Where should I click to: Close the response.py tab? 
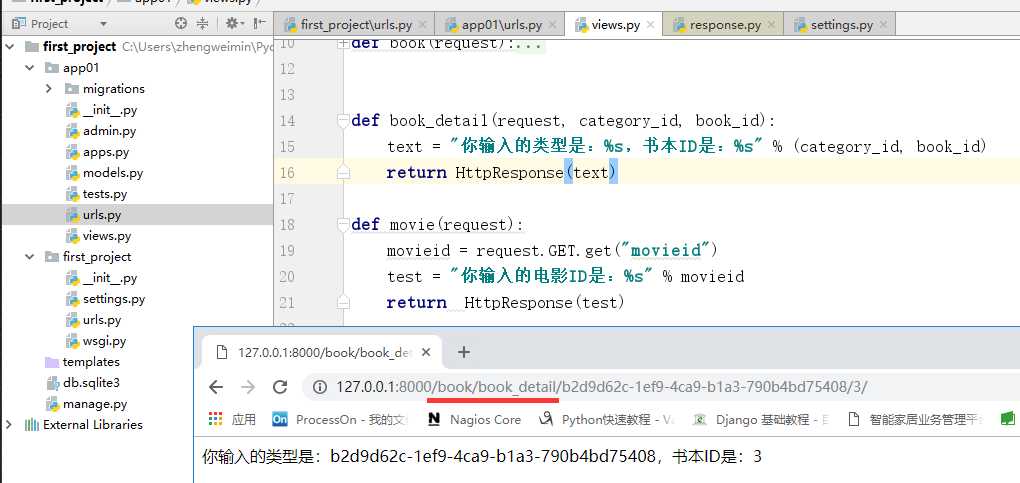point(772,25)
